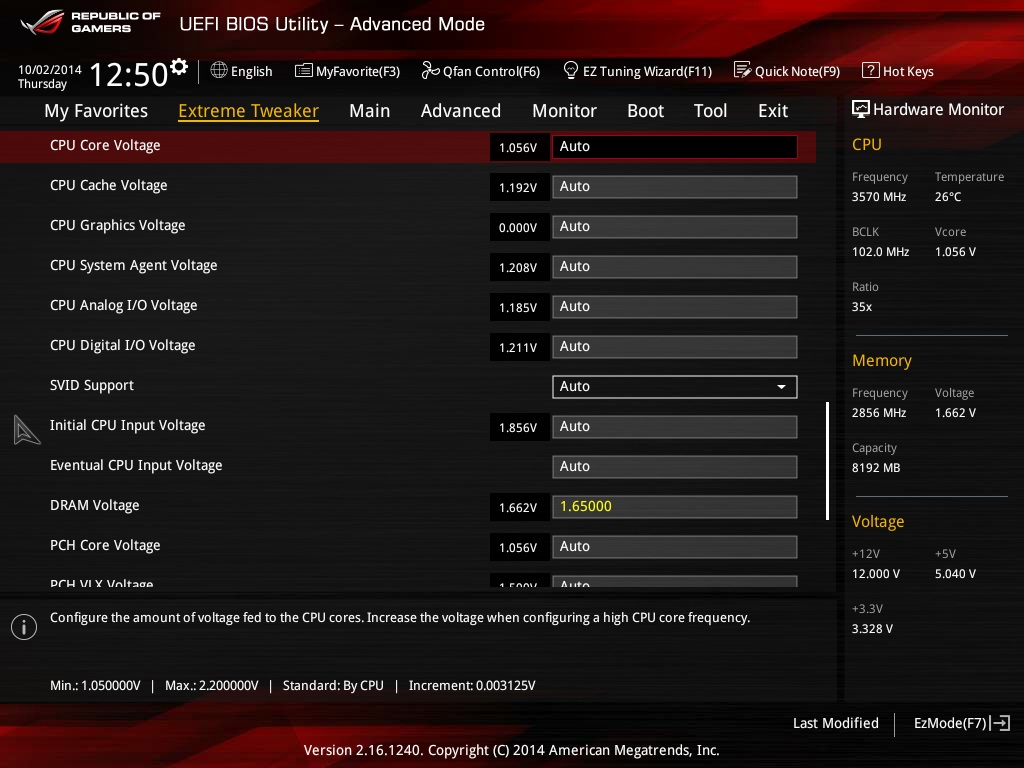Click the EzMode(F7) button label
Screen dimensions: 1024x768
pos(950,723)
